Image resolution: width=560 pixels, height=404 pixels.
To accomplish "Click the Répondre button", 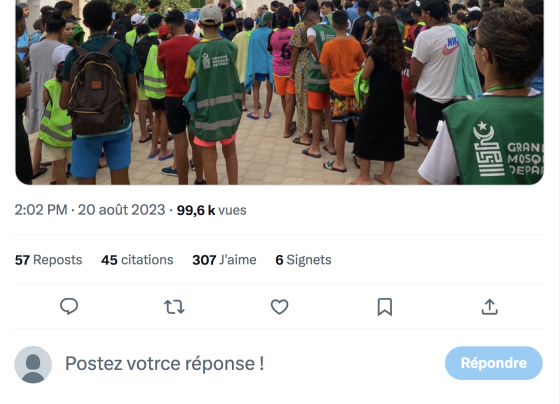I will tap(494, 363).
